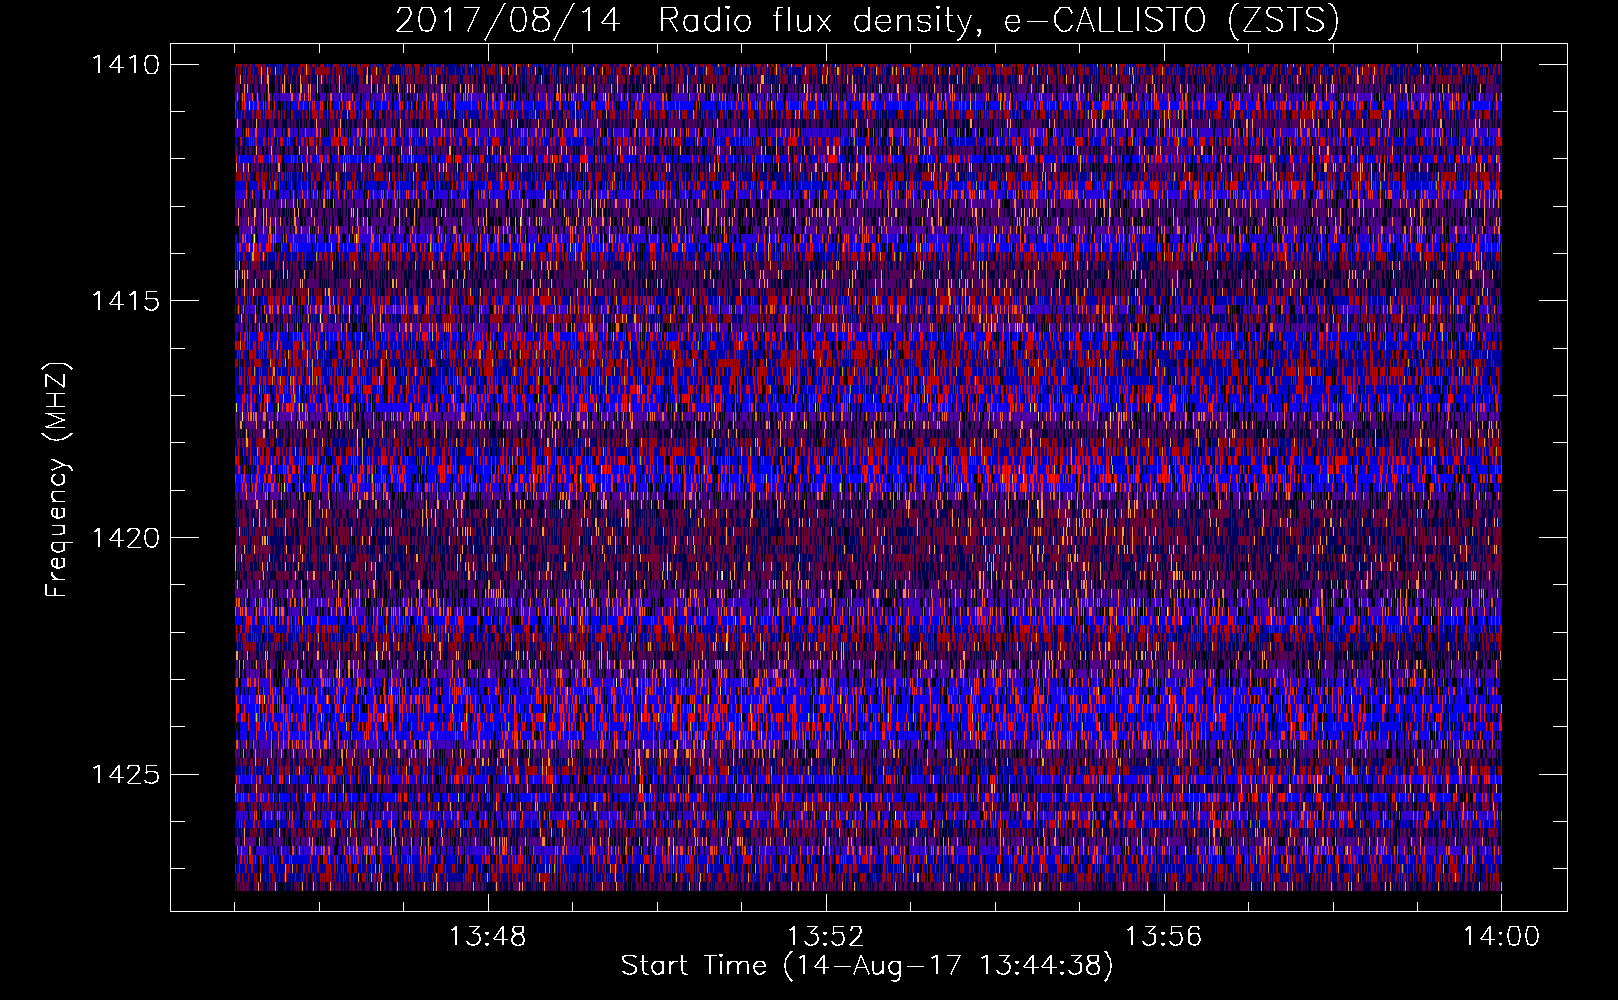Click the "Start Time (14-Aug-17 13:44:38)" axis label
This screenshot has height=1000, width=1618.
coord(867,966)
